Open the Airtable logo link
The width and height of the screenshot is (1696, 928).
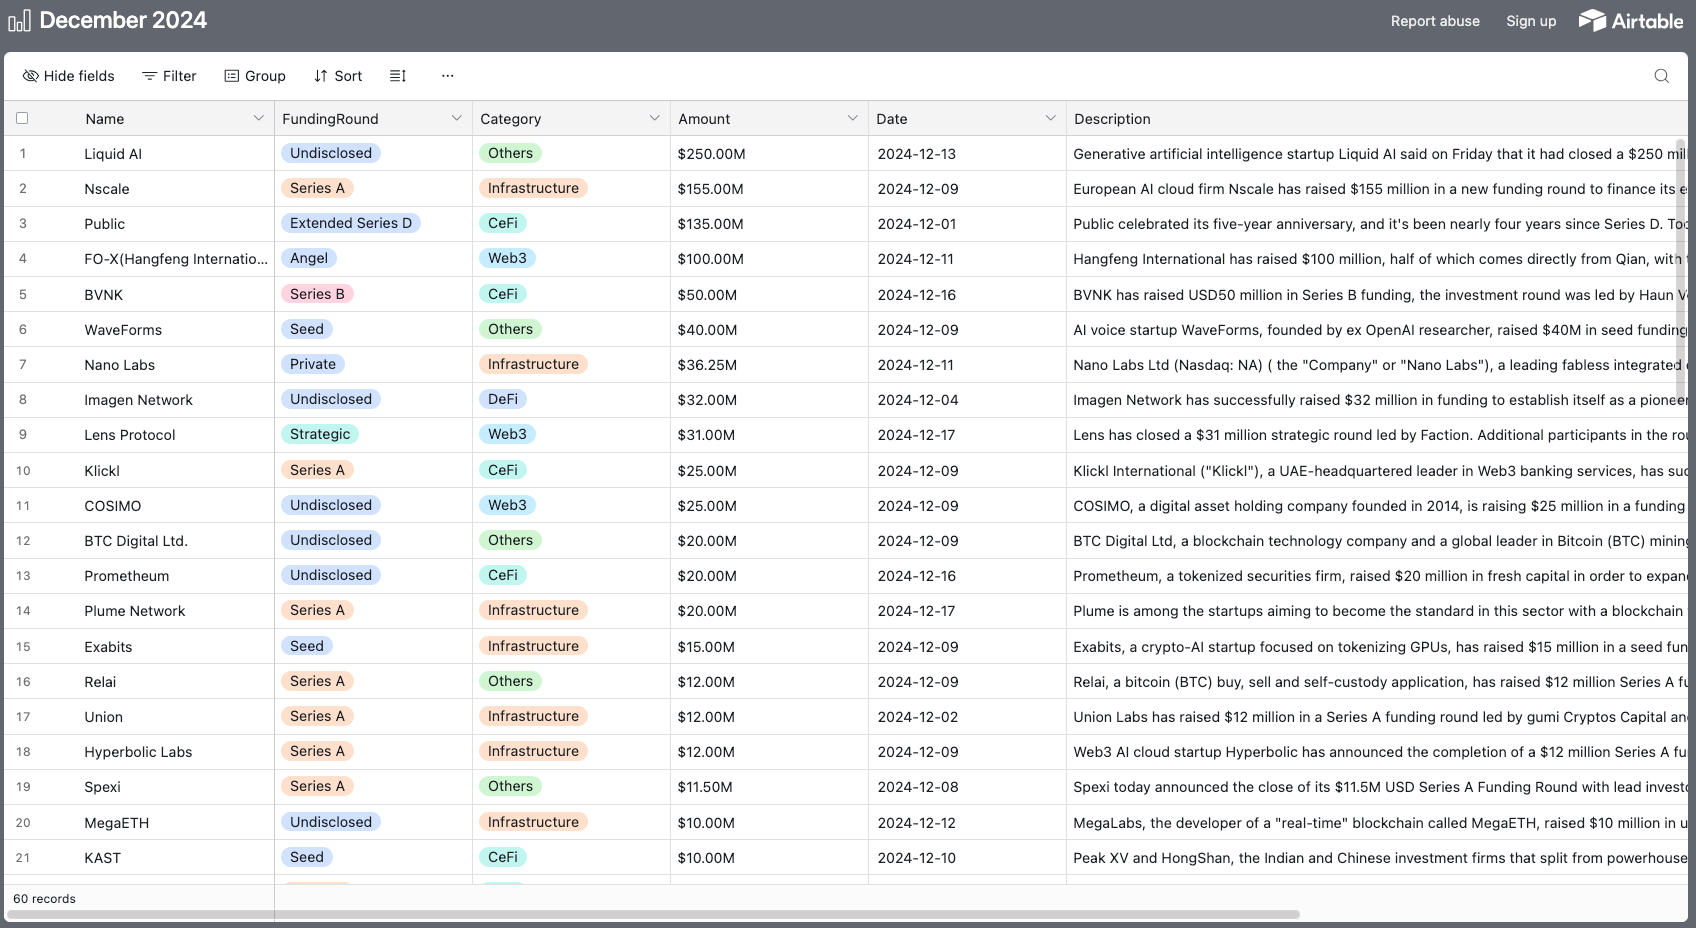[1631, 21]
